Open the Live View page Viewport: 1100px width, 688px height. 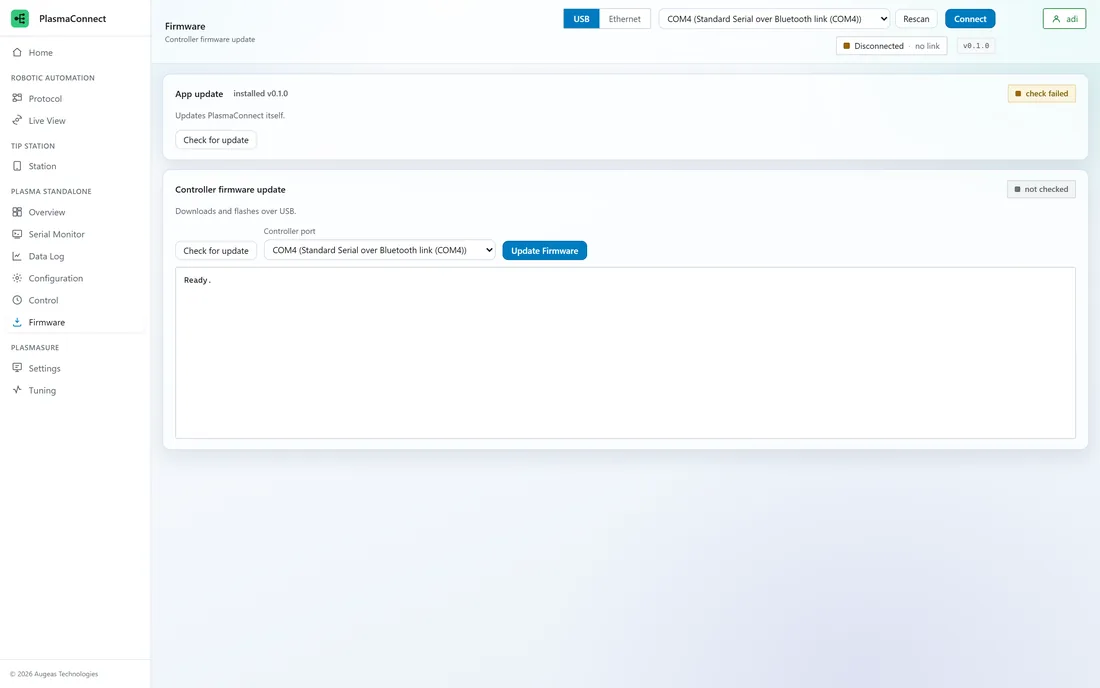coord(74,121)
